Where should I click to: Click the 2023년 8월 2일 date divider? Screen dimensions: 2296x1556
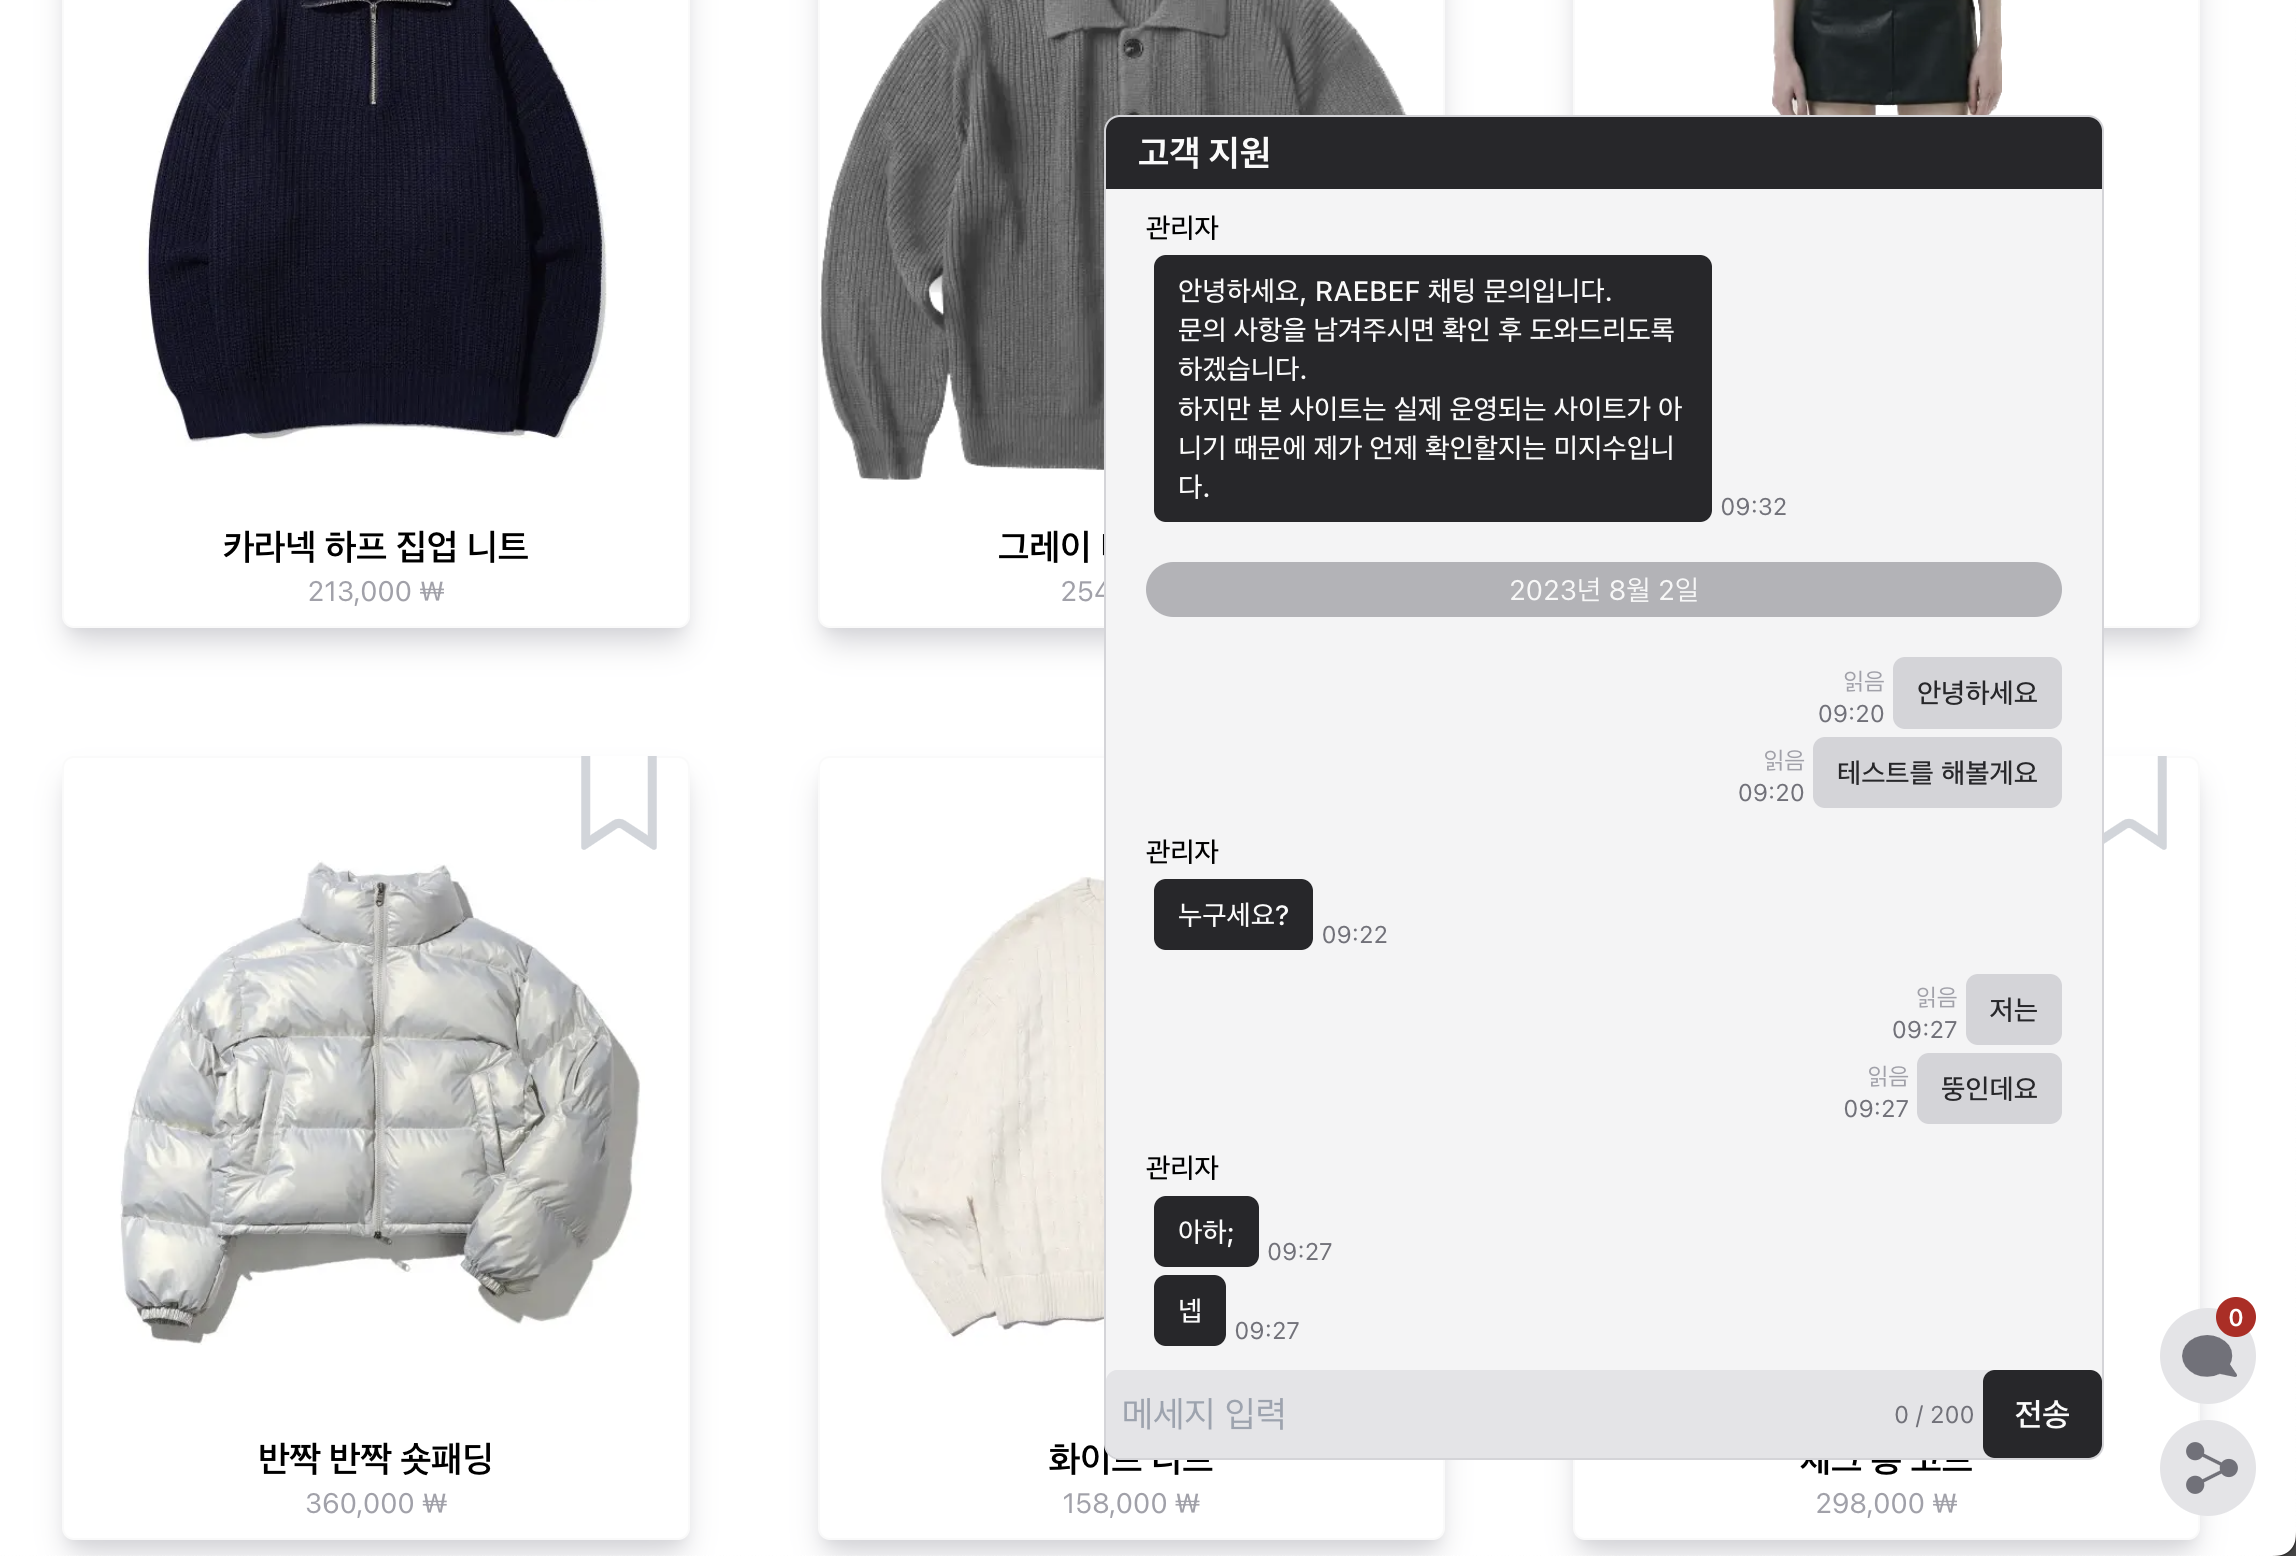click(x=1603, y=589)
